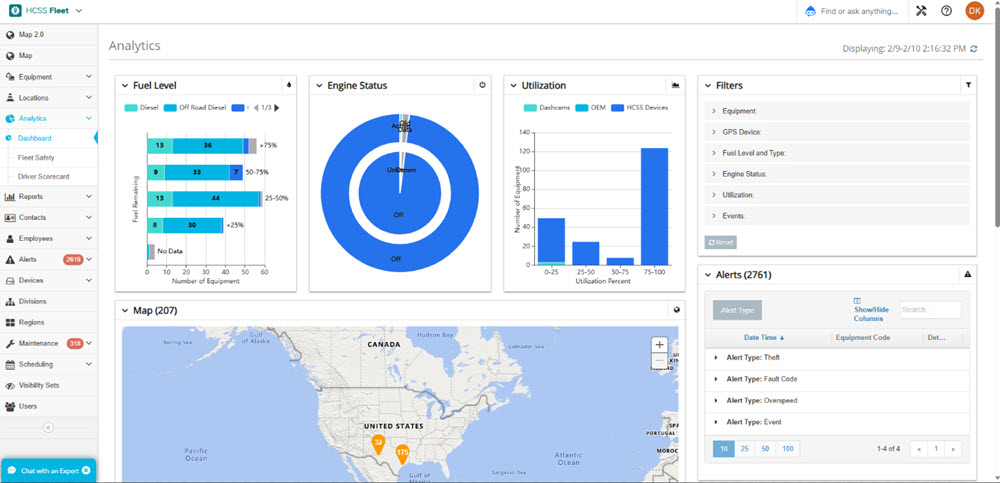The width and height of the screenshot is (1000, 483).
Task: Click the Alert Type group button
Action: [737, 310]
